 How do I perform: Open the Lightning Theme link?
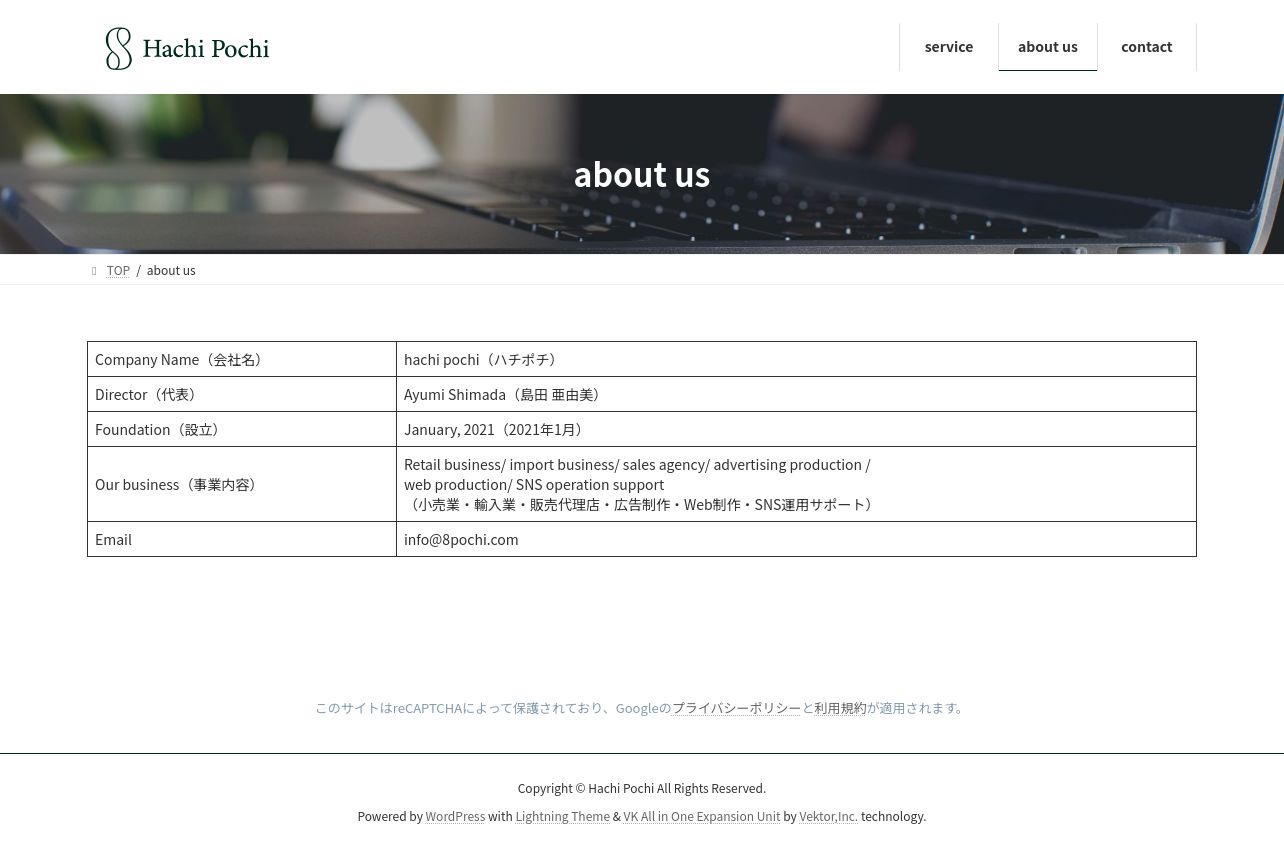tap(562, 817)
